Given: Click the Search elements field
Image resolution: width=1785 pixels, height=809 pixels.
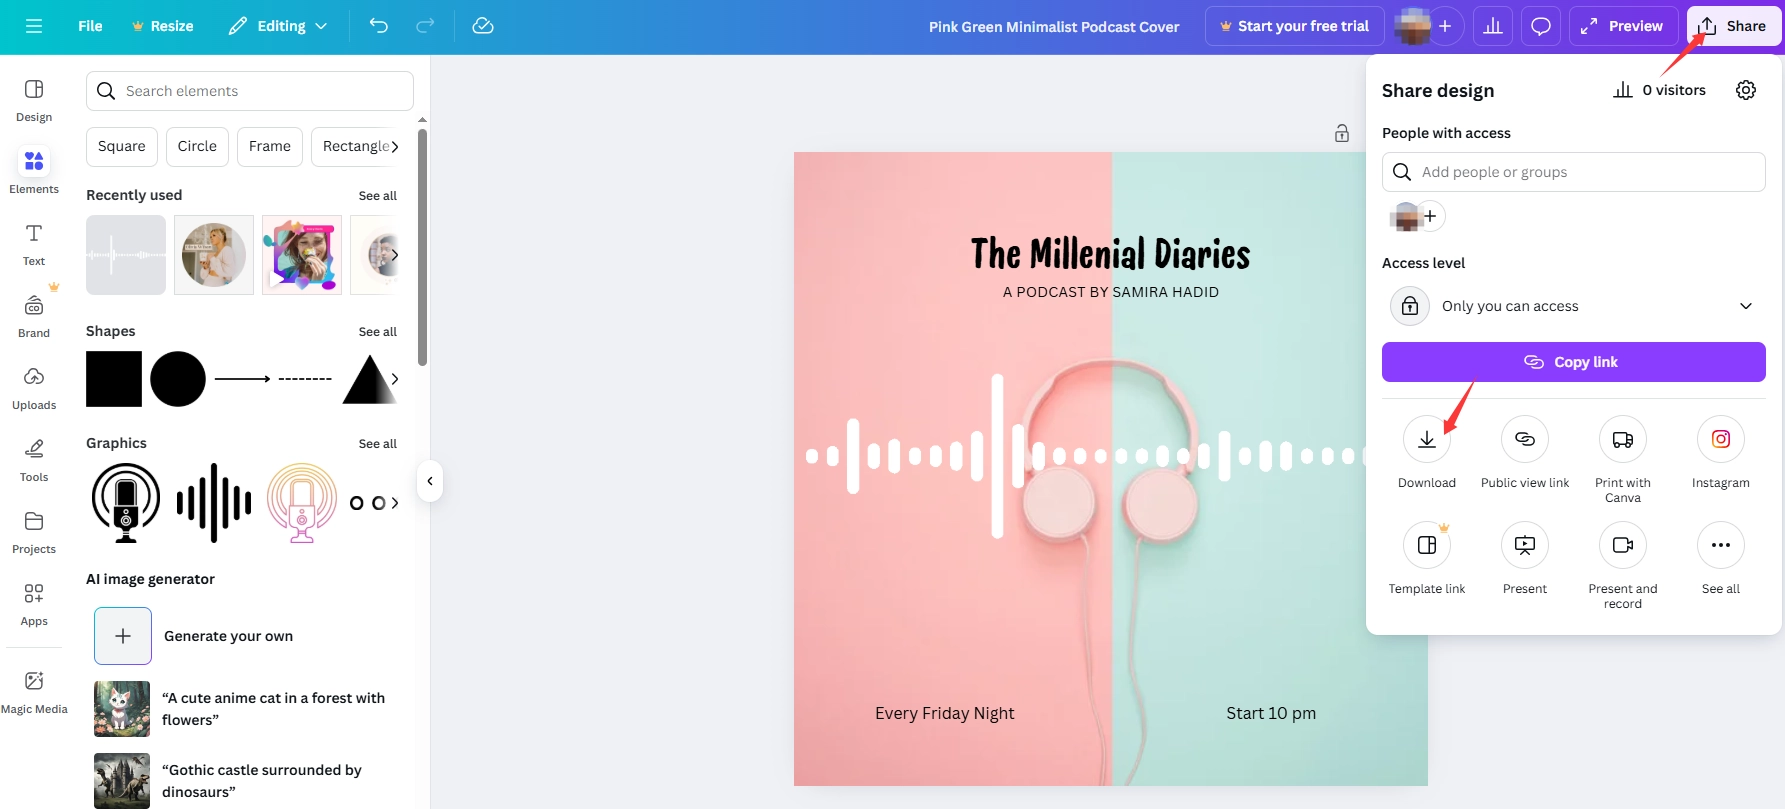Looking at the screenshot, I should (x=250, y=91).
